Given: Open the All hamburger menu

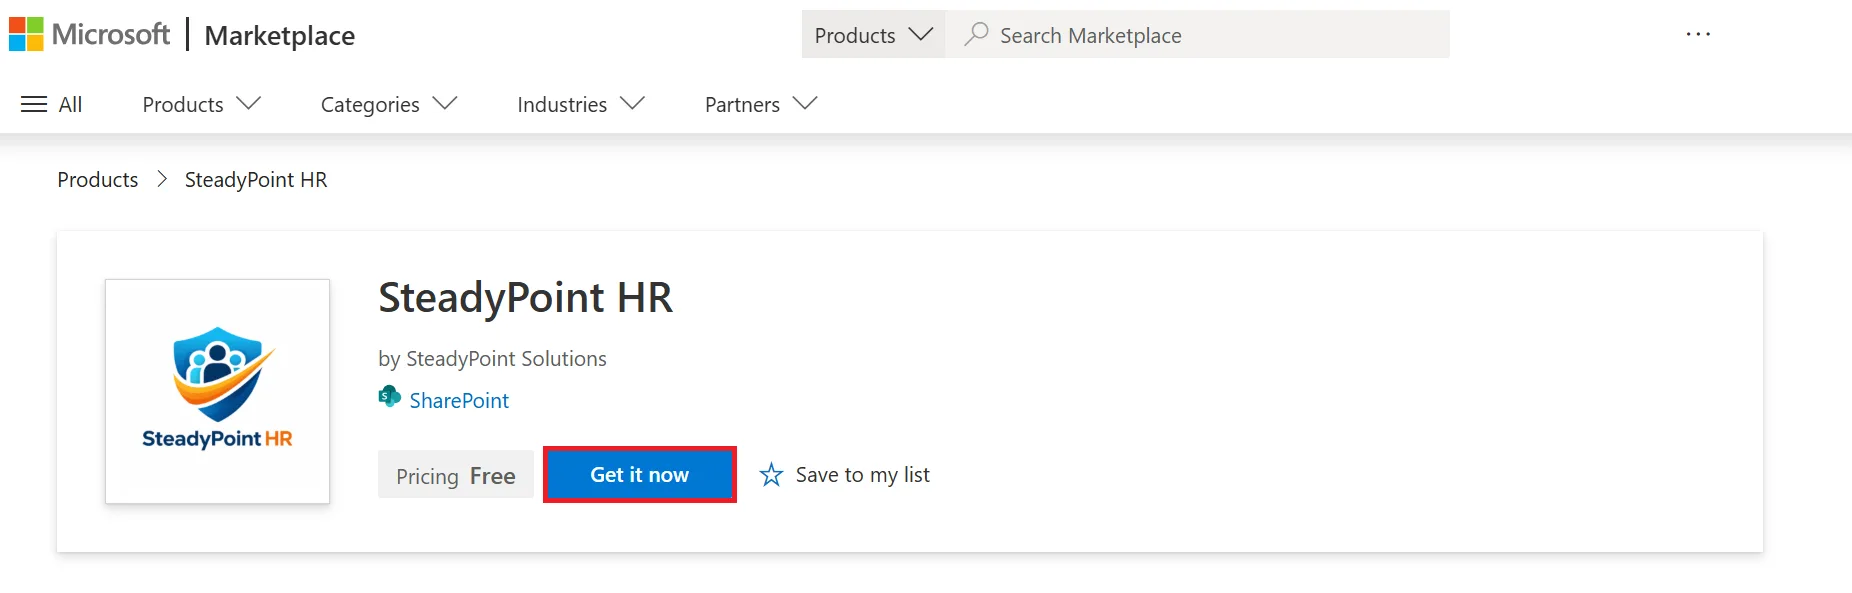Looking at the screenshot, I should [x=51, y=104].
